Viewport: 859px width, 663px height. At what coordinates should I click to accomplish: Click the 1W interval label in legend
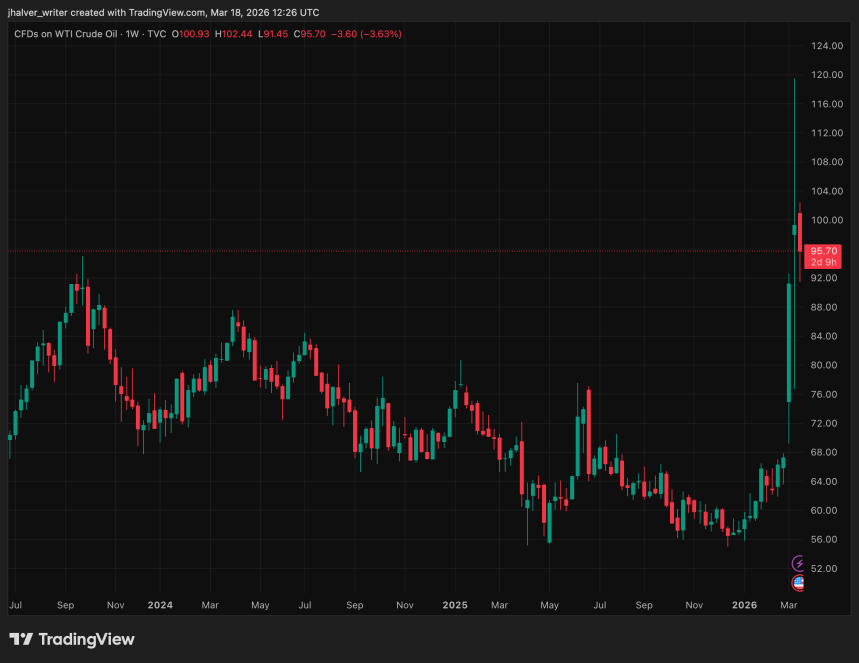coord(135,34)
